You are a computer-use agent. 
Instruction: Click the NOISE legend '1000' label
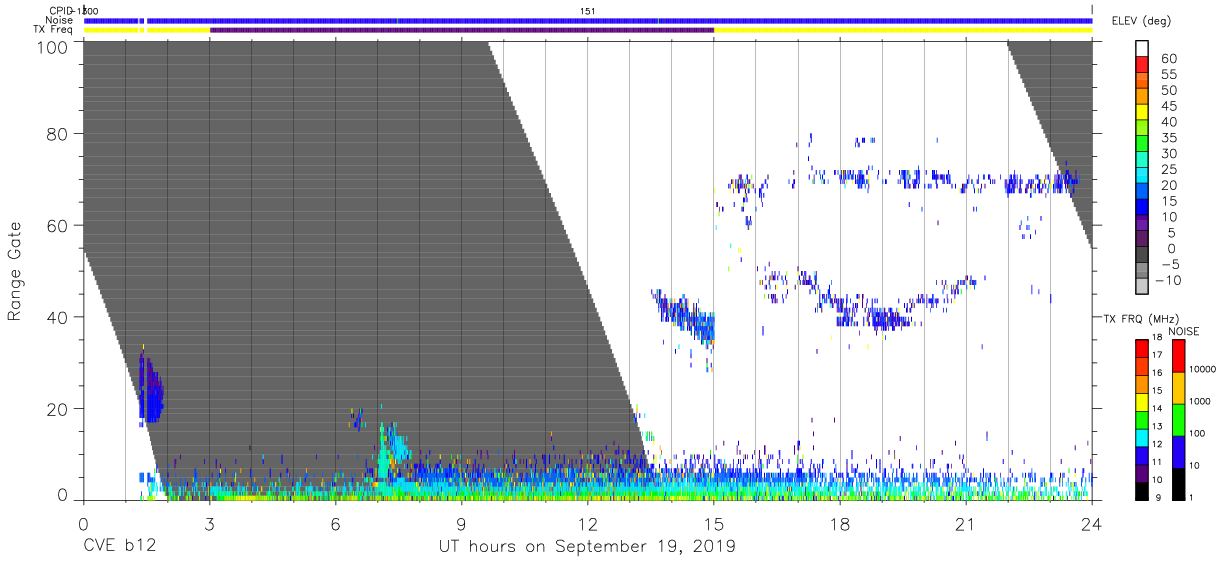click(x=1201, y=400)
